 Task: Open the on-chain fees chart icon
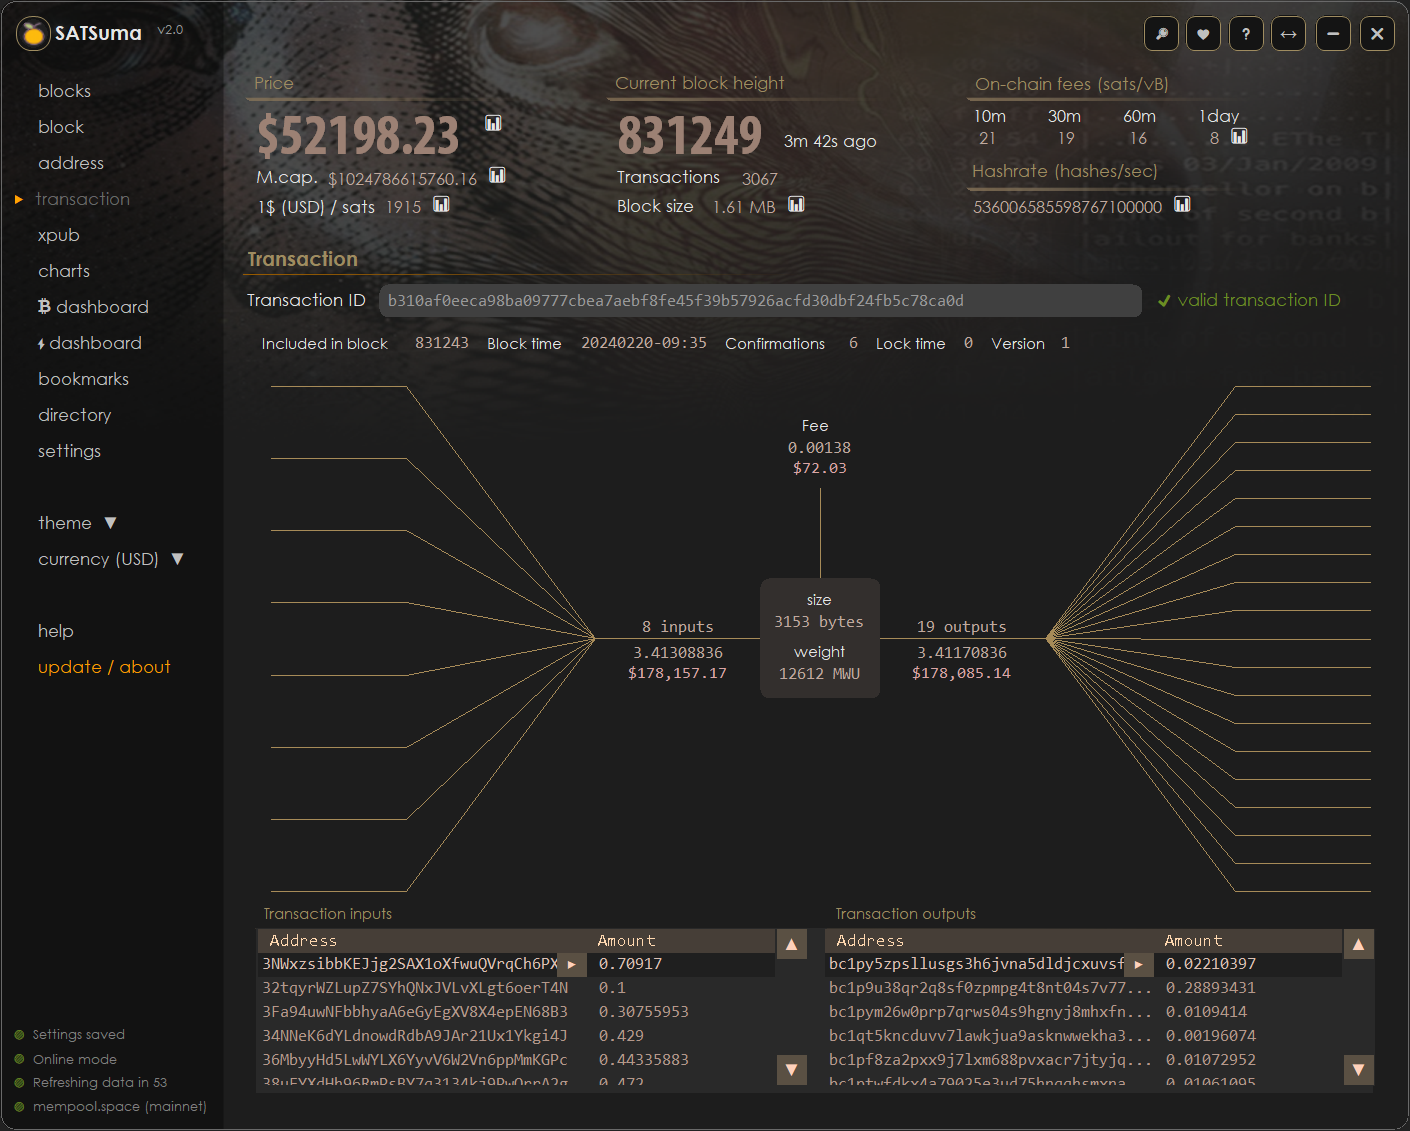(1239, 137)
